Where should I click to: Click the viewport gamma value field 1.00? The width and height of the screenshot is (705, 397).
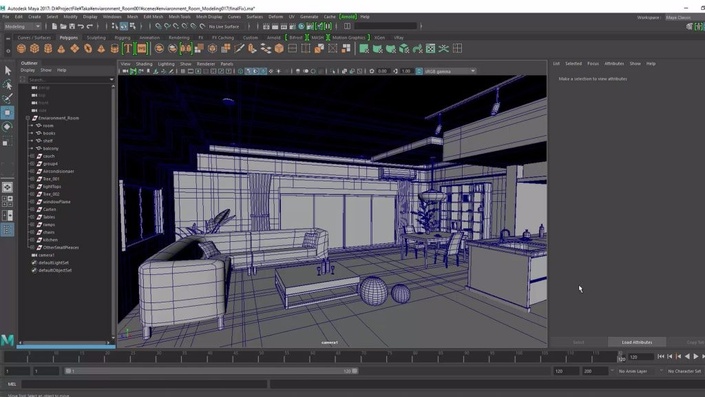click(x=407, y=71)
